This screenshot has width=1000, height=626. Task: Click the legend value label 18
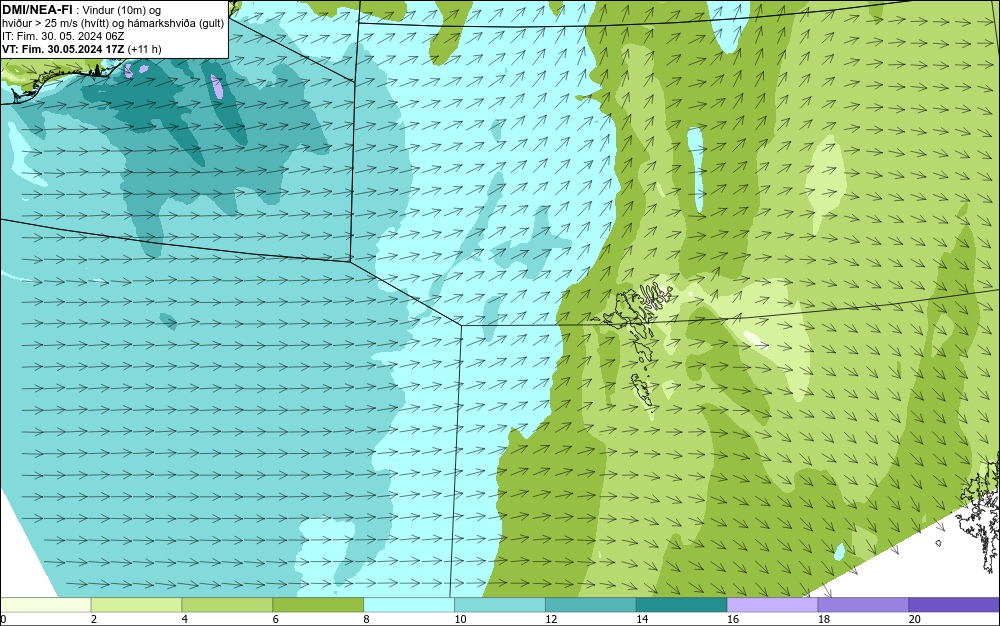[x=823, y=619]
